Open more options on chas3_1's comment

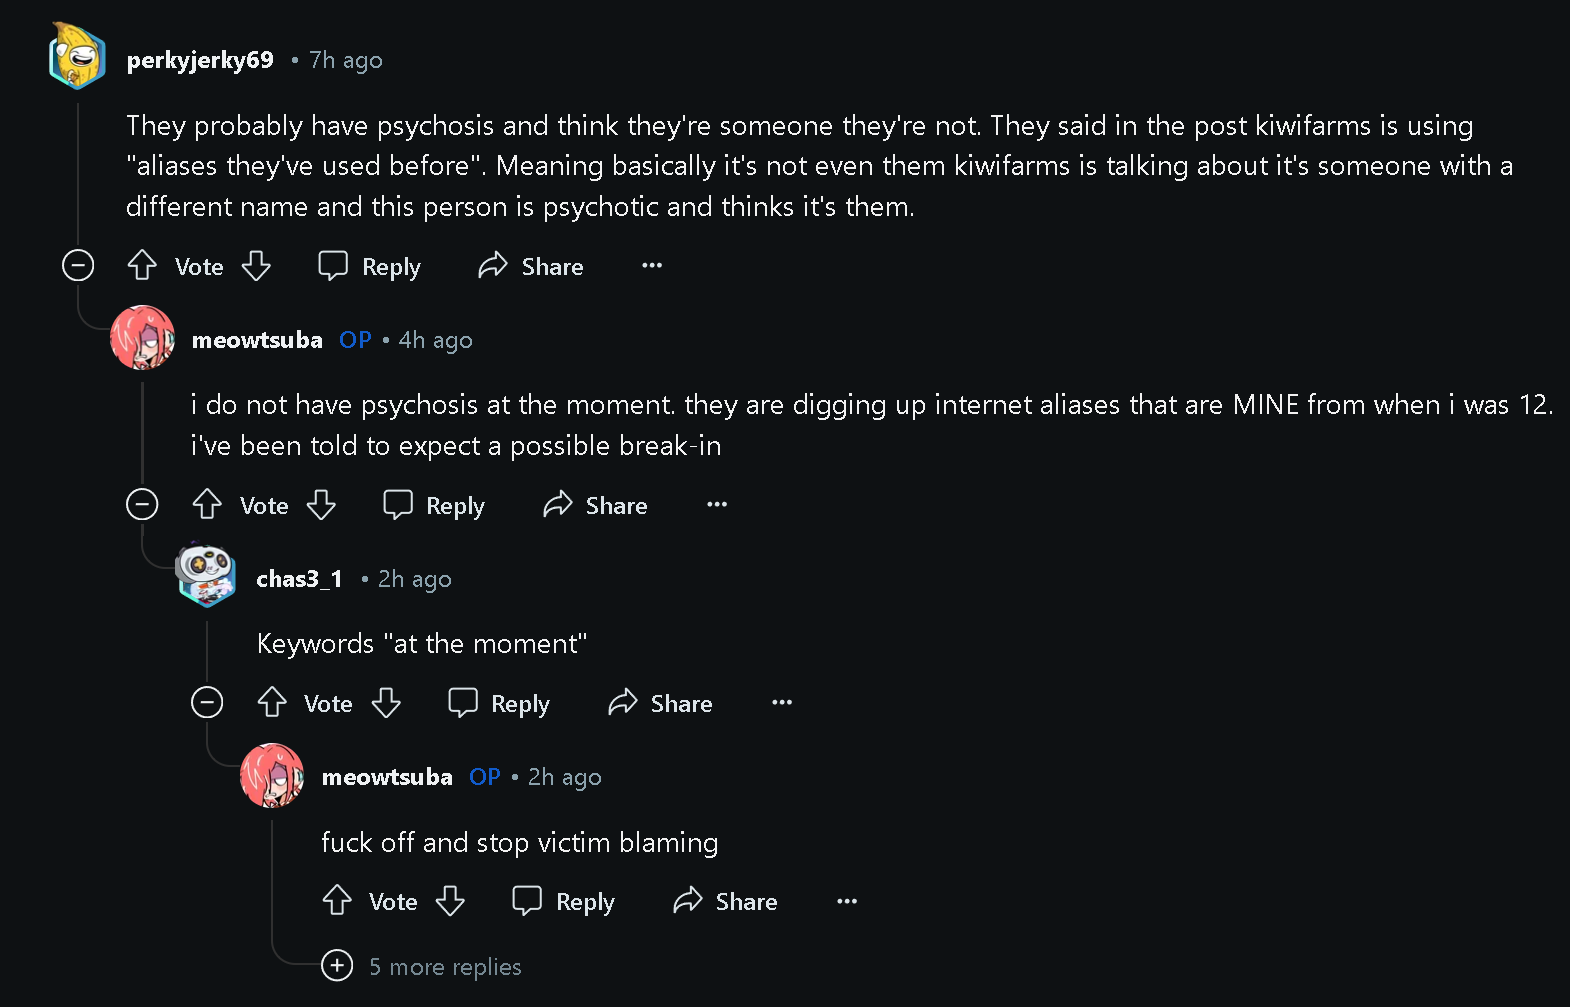(x=782, y=703)
